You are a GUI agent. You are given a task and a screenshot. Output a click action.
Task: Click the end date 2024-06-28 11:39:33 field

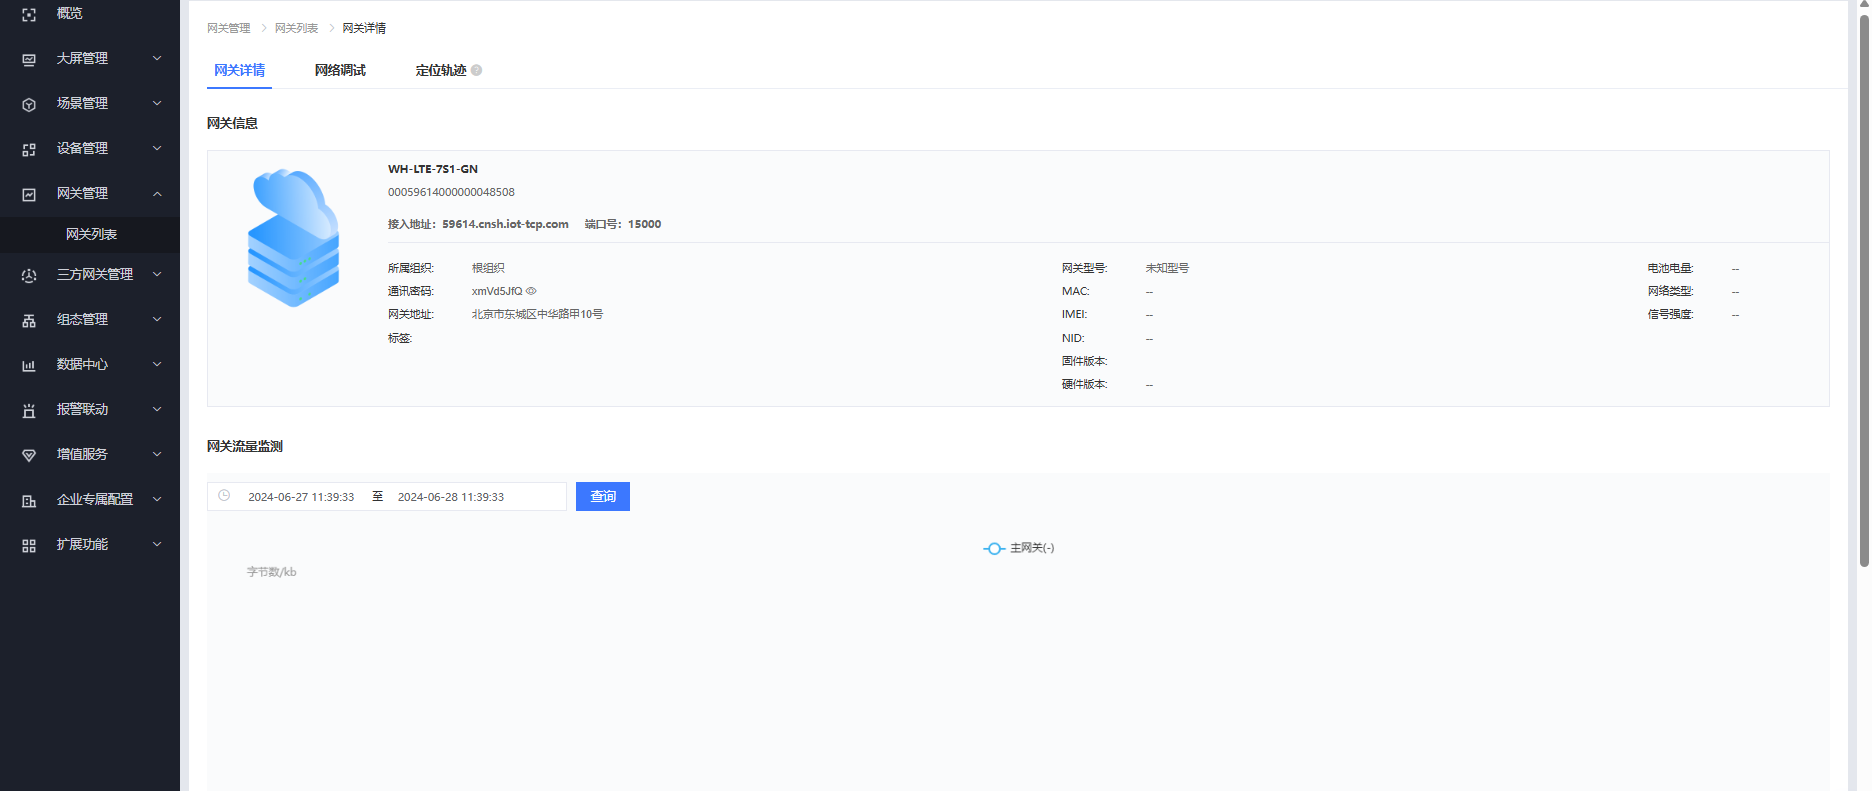point(451,497)
